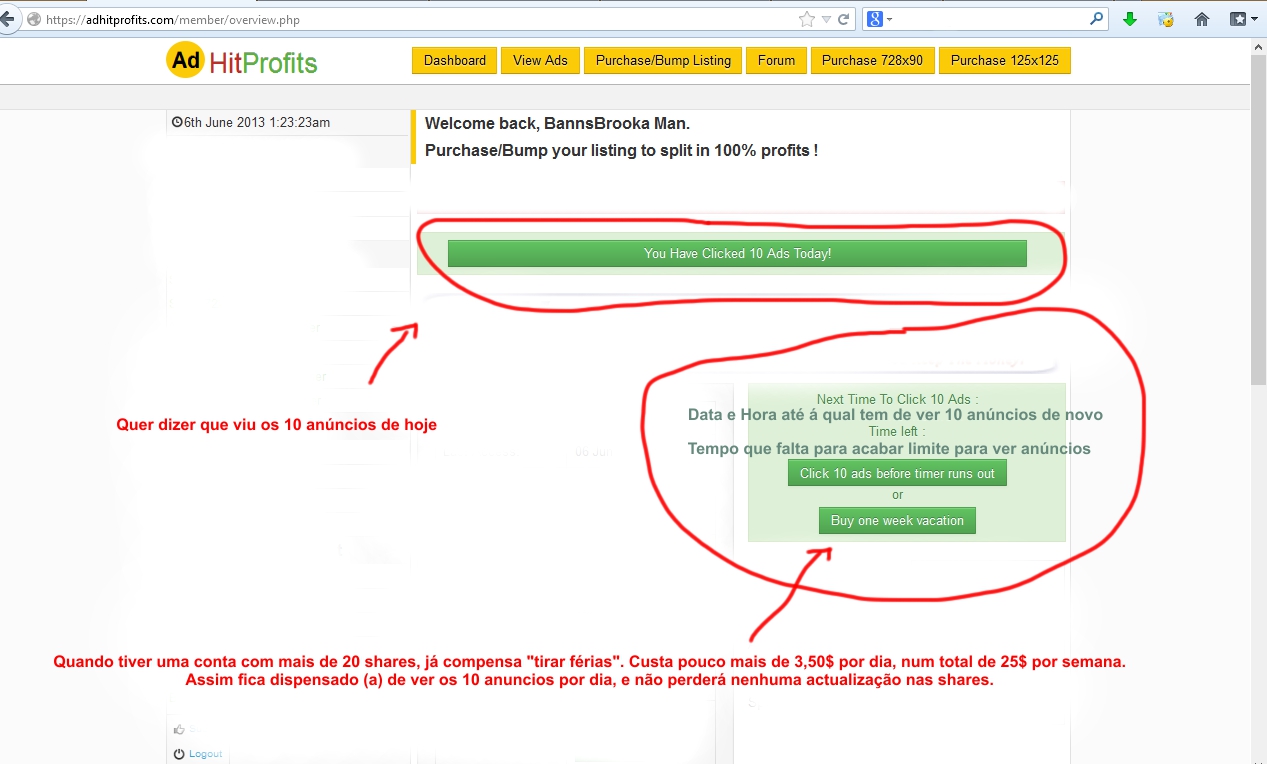Viewport: 1267px width, 764px height.
Task: Open Google search engine selector
Action: click(879, 19)
